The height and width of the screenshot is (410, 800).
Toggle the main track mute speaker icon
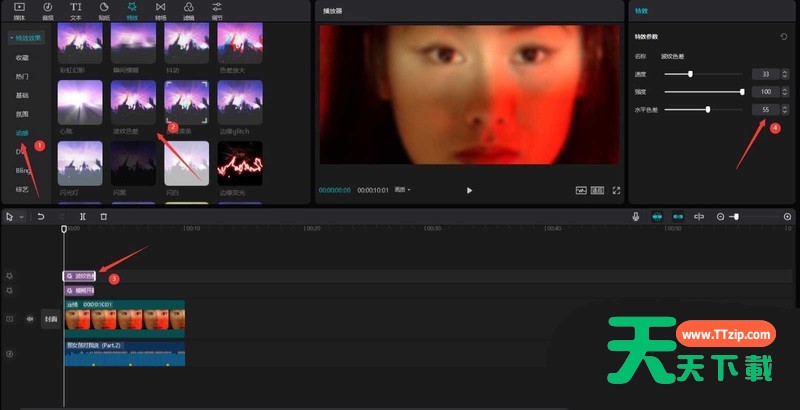click(29, 319)
